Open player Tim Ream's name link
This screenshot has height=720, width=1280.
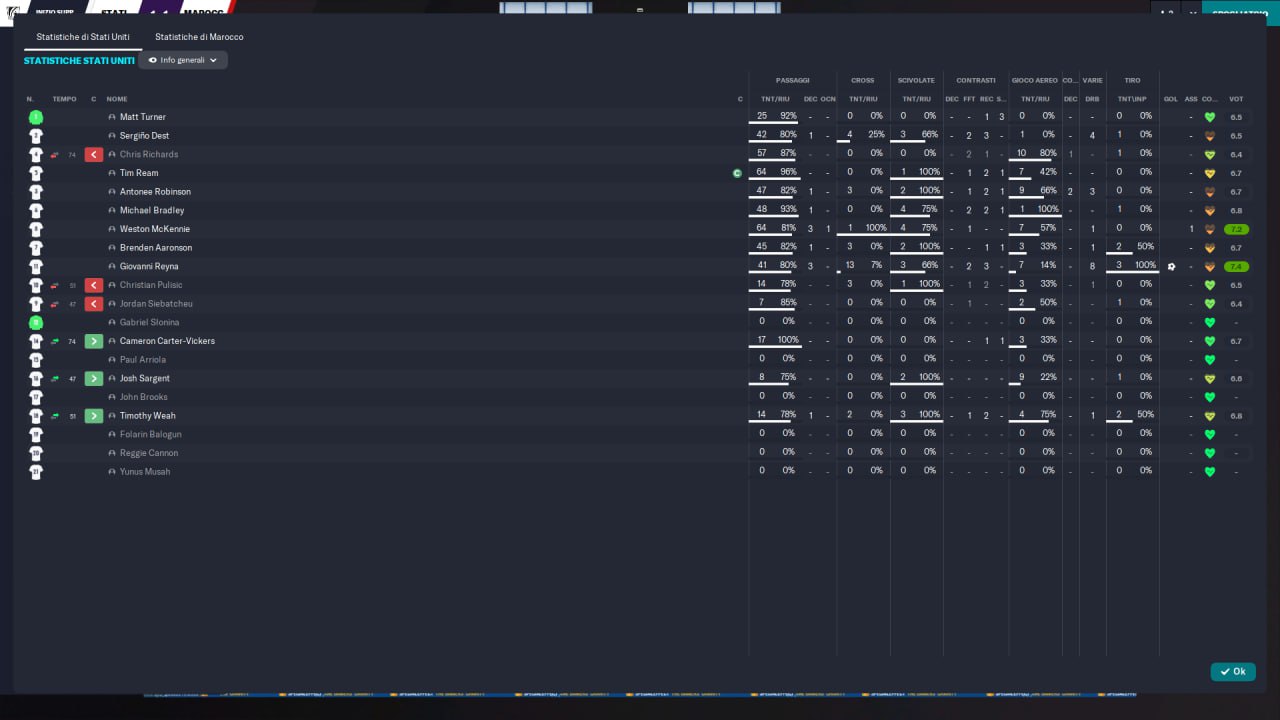tap(139, 173)
